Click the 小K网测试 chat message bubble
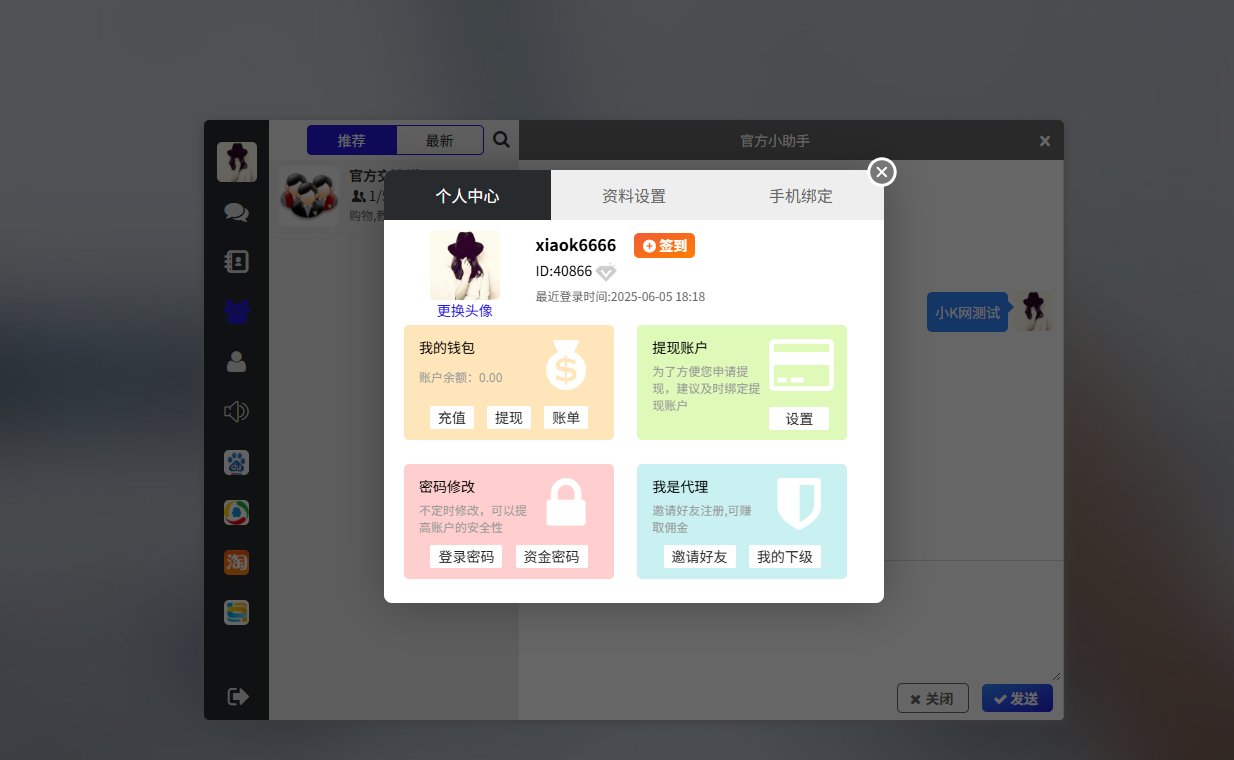1234x760 pixels. tap(967, 312)
